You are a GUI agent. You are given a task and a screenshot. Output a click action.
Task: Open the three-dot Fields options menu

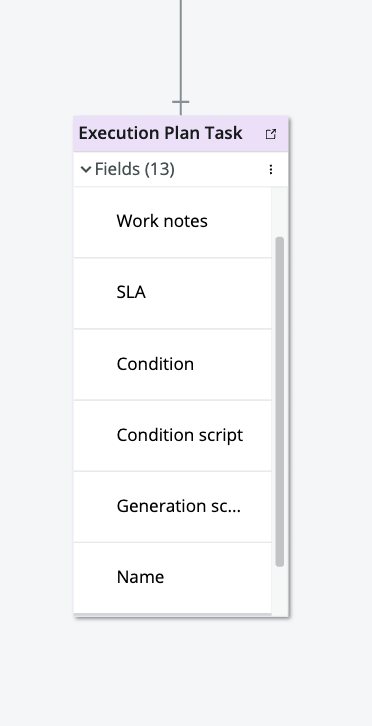pos(271,169)
